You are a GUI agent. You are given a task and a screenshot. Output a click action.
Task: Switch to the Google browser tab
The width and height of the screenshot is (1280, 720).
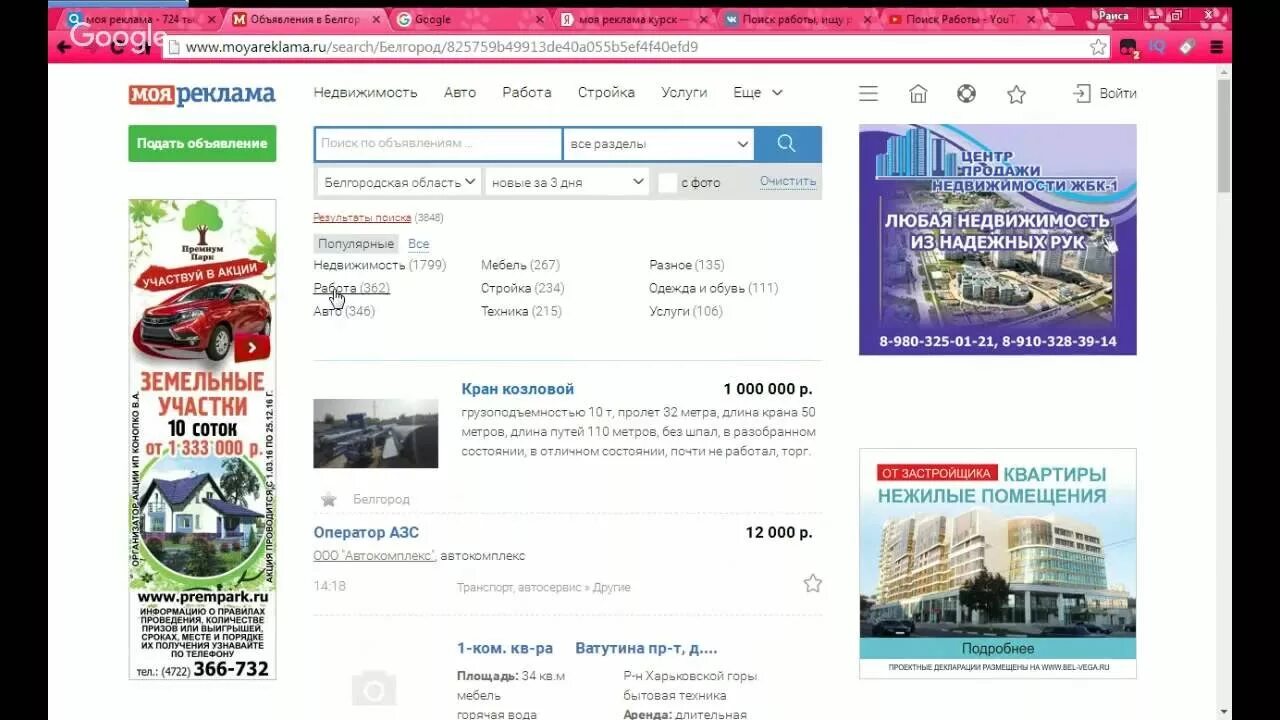(x=470, y=19)
